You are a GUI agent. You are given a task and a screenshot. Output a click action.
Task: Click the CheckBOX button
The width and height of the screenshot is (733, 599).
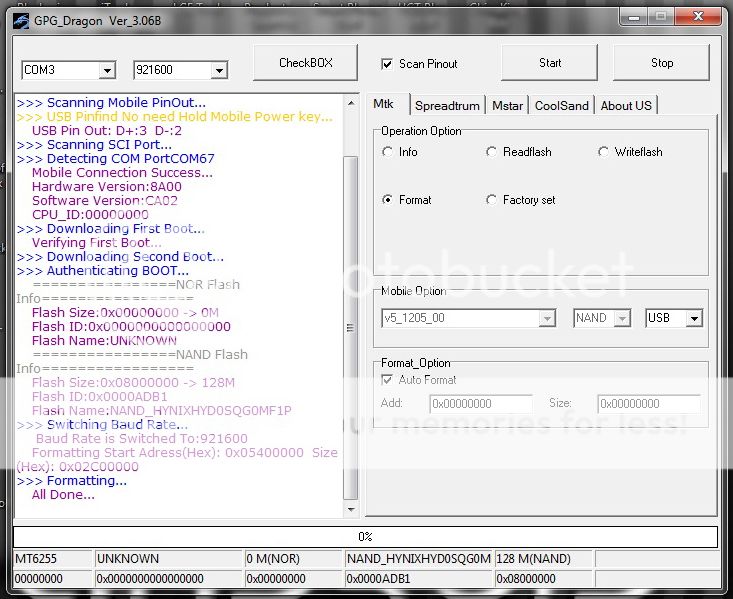[305, 63]
